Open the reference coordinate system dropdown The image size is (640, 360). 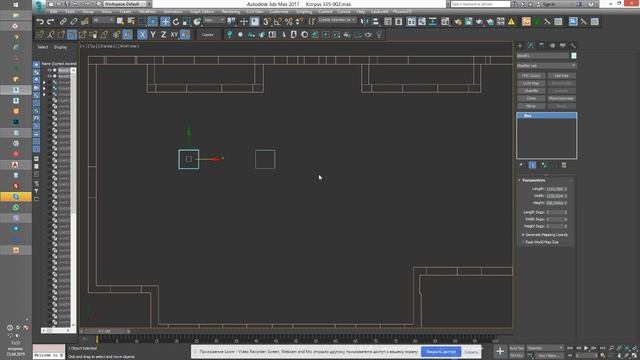point(213,20)
